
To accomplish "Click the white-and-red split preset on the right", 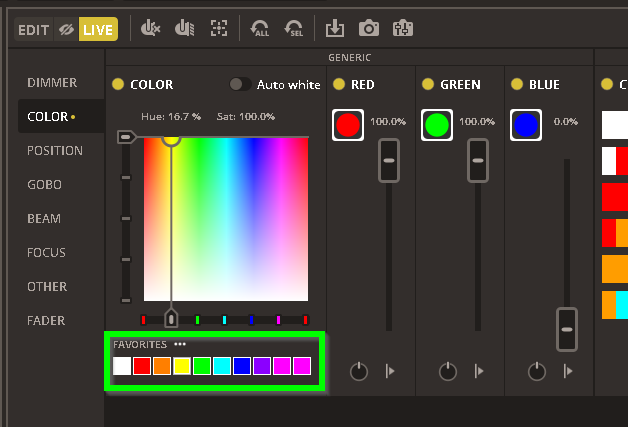I will pyautogui.click(x=615, y=161).
